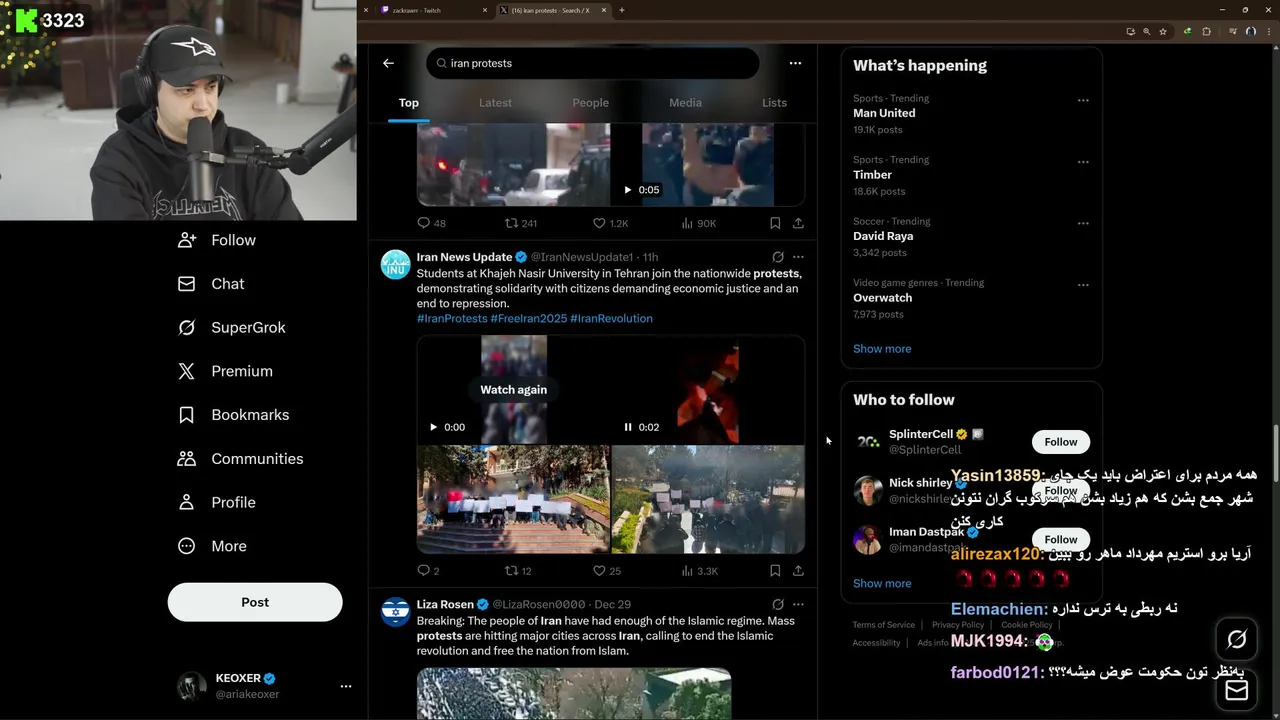Follow Iman Dastpak
1280x720 pixels.
click(1061, 539)
